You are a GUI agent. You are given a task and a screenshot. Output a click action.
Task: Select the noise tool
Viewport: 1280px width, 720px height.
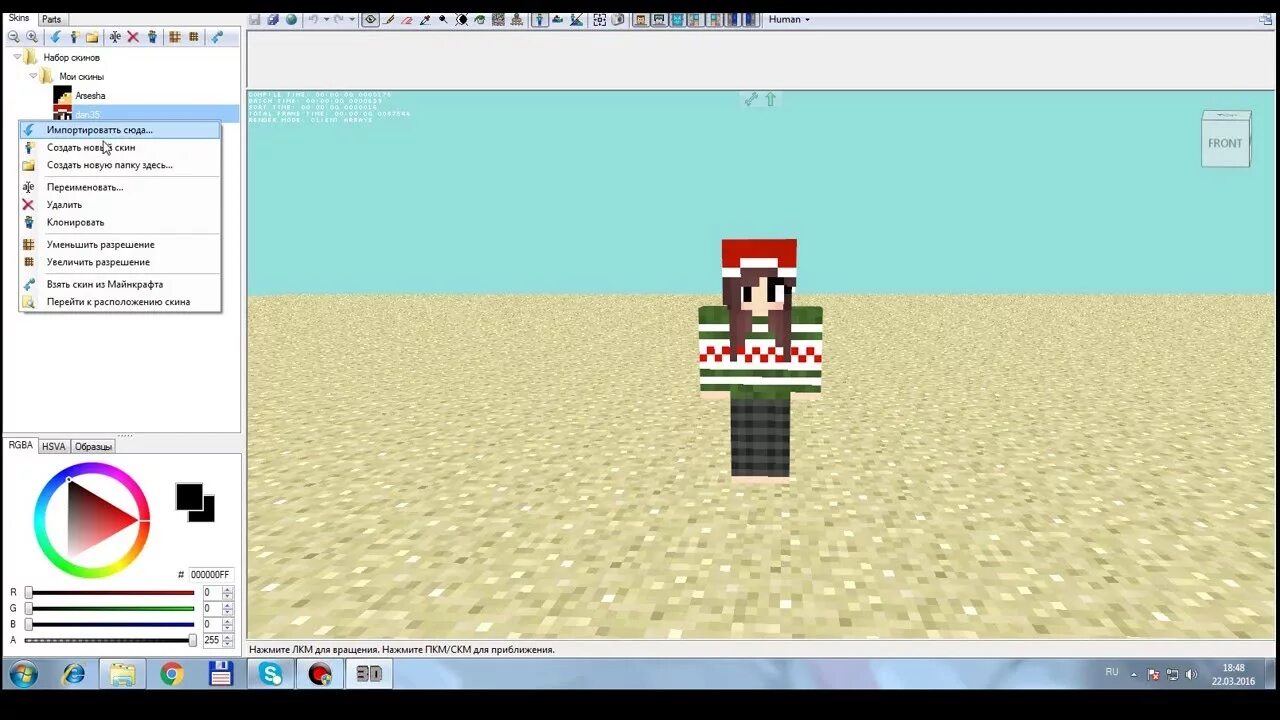pos(498,19)
